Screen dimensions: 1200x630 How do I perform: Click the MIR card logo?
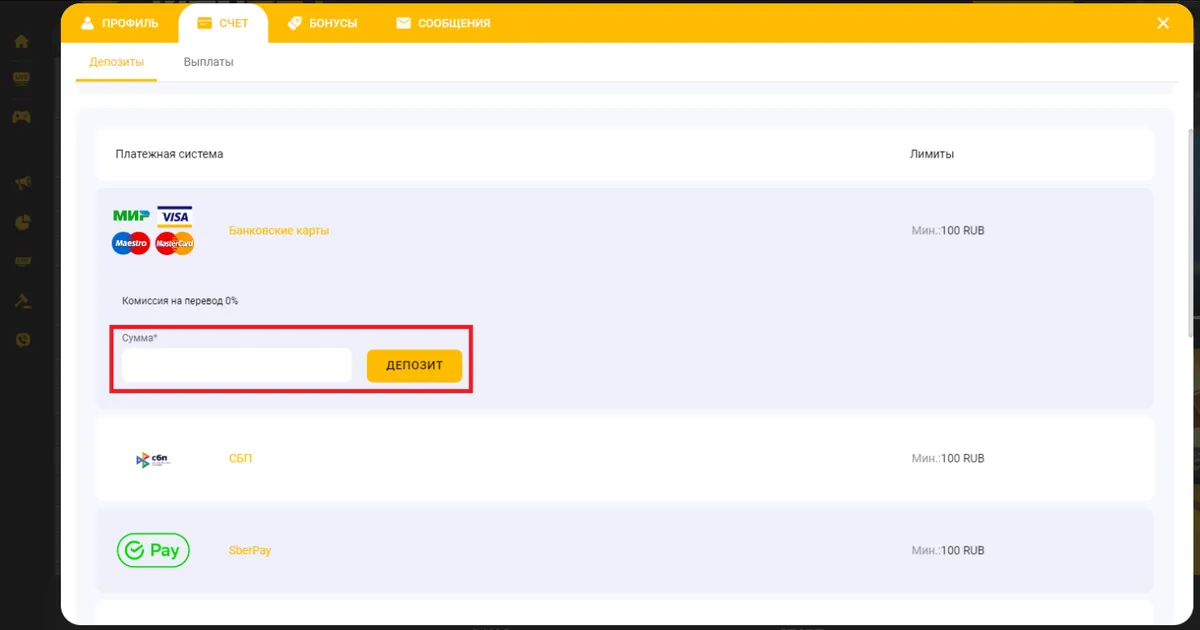pos(131,215)
